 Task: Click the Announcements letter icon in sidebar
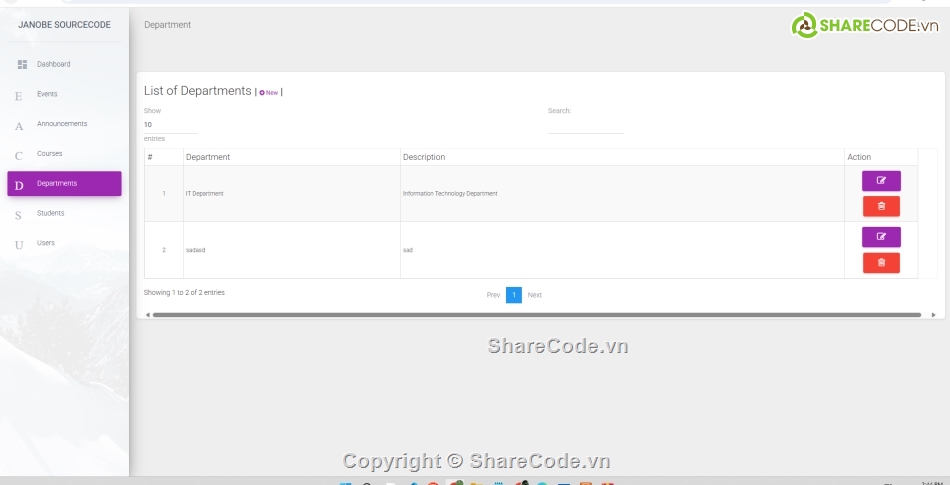18,126
